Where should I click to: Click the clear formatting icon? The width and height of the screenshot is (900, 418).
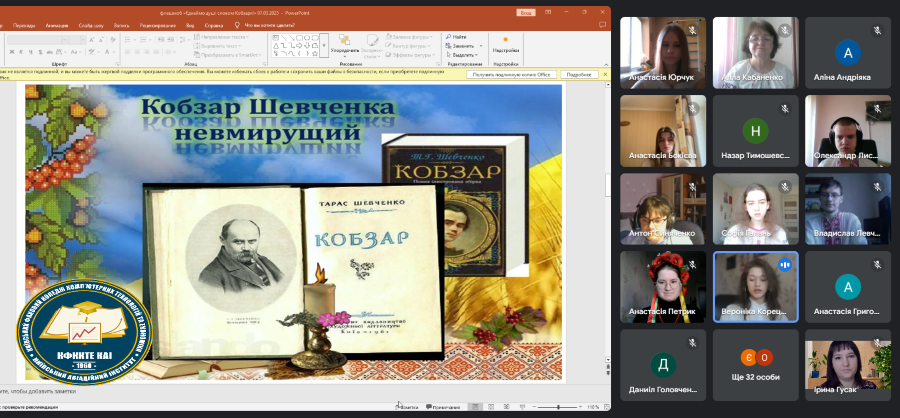tap(113, 40)
